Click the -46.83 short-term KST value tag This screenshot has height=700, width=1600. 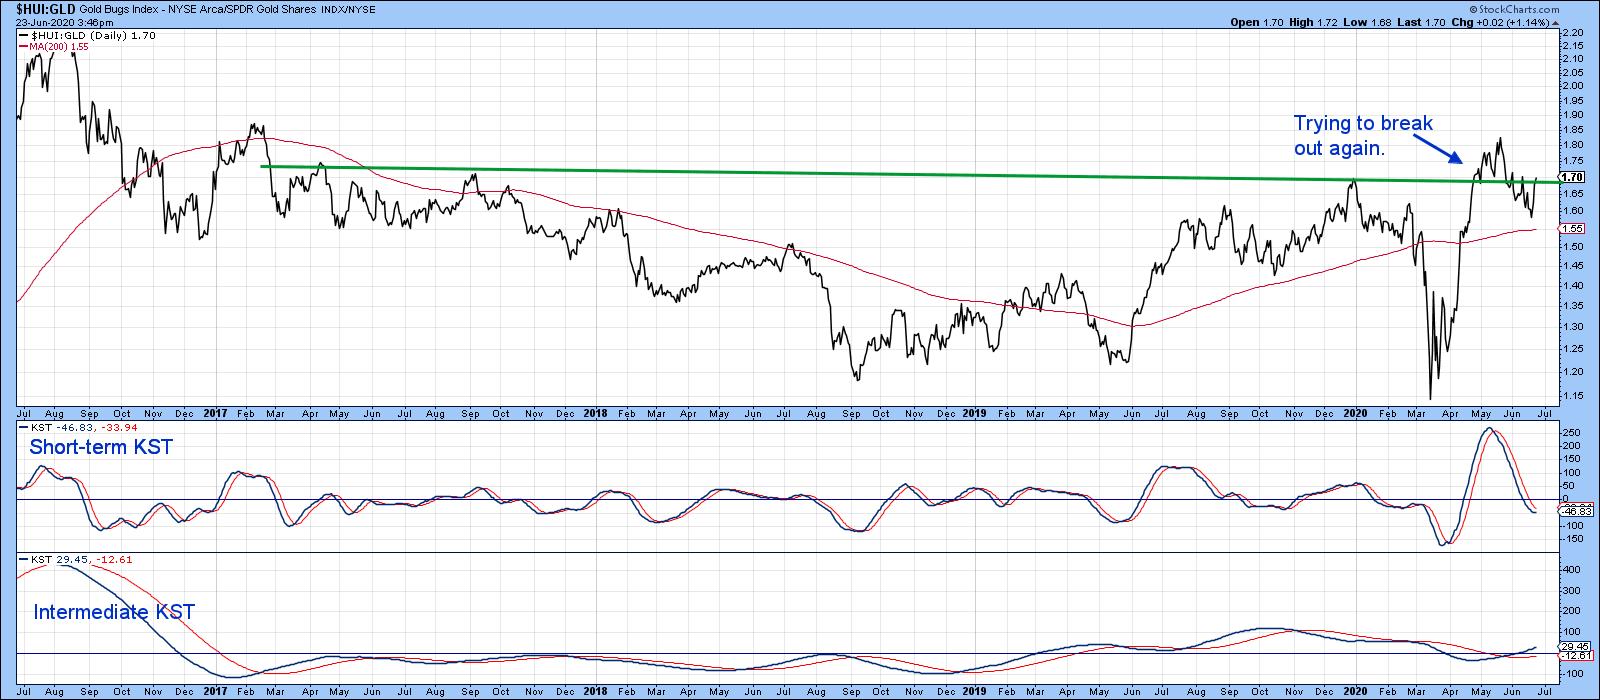1577,511
